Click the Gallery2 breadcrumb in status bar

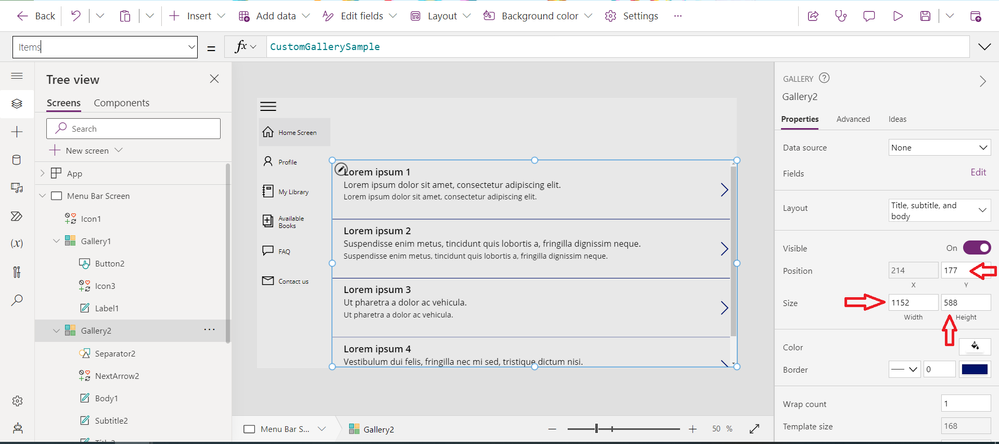click(372, 429)
